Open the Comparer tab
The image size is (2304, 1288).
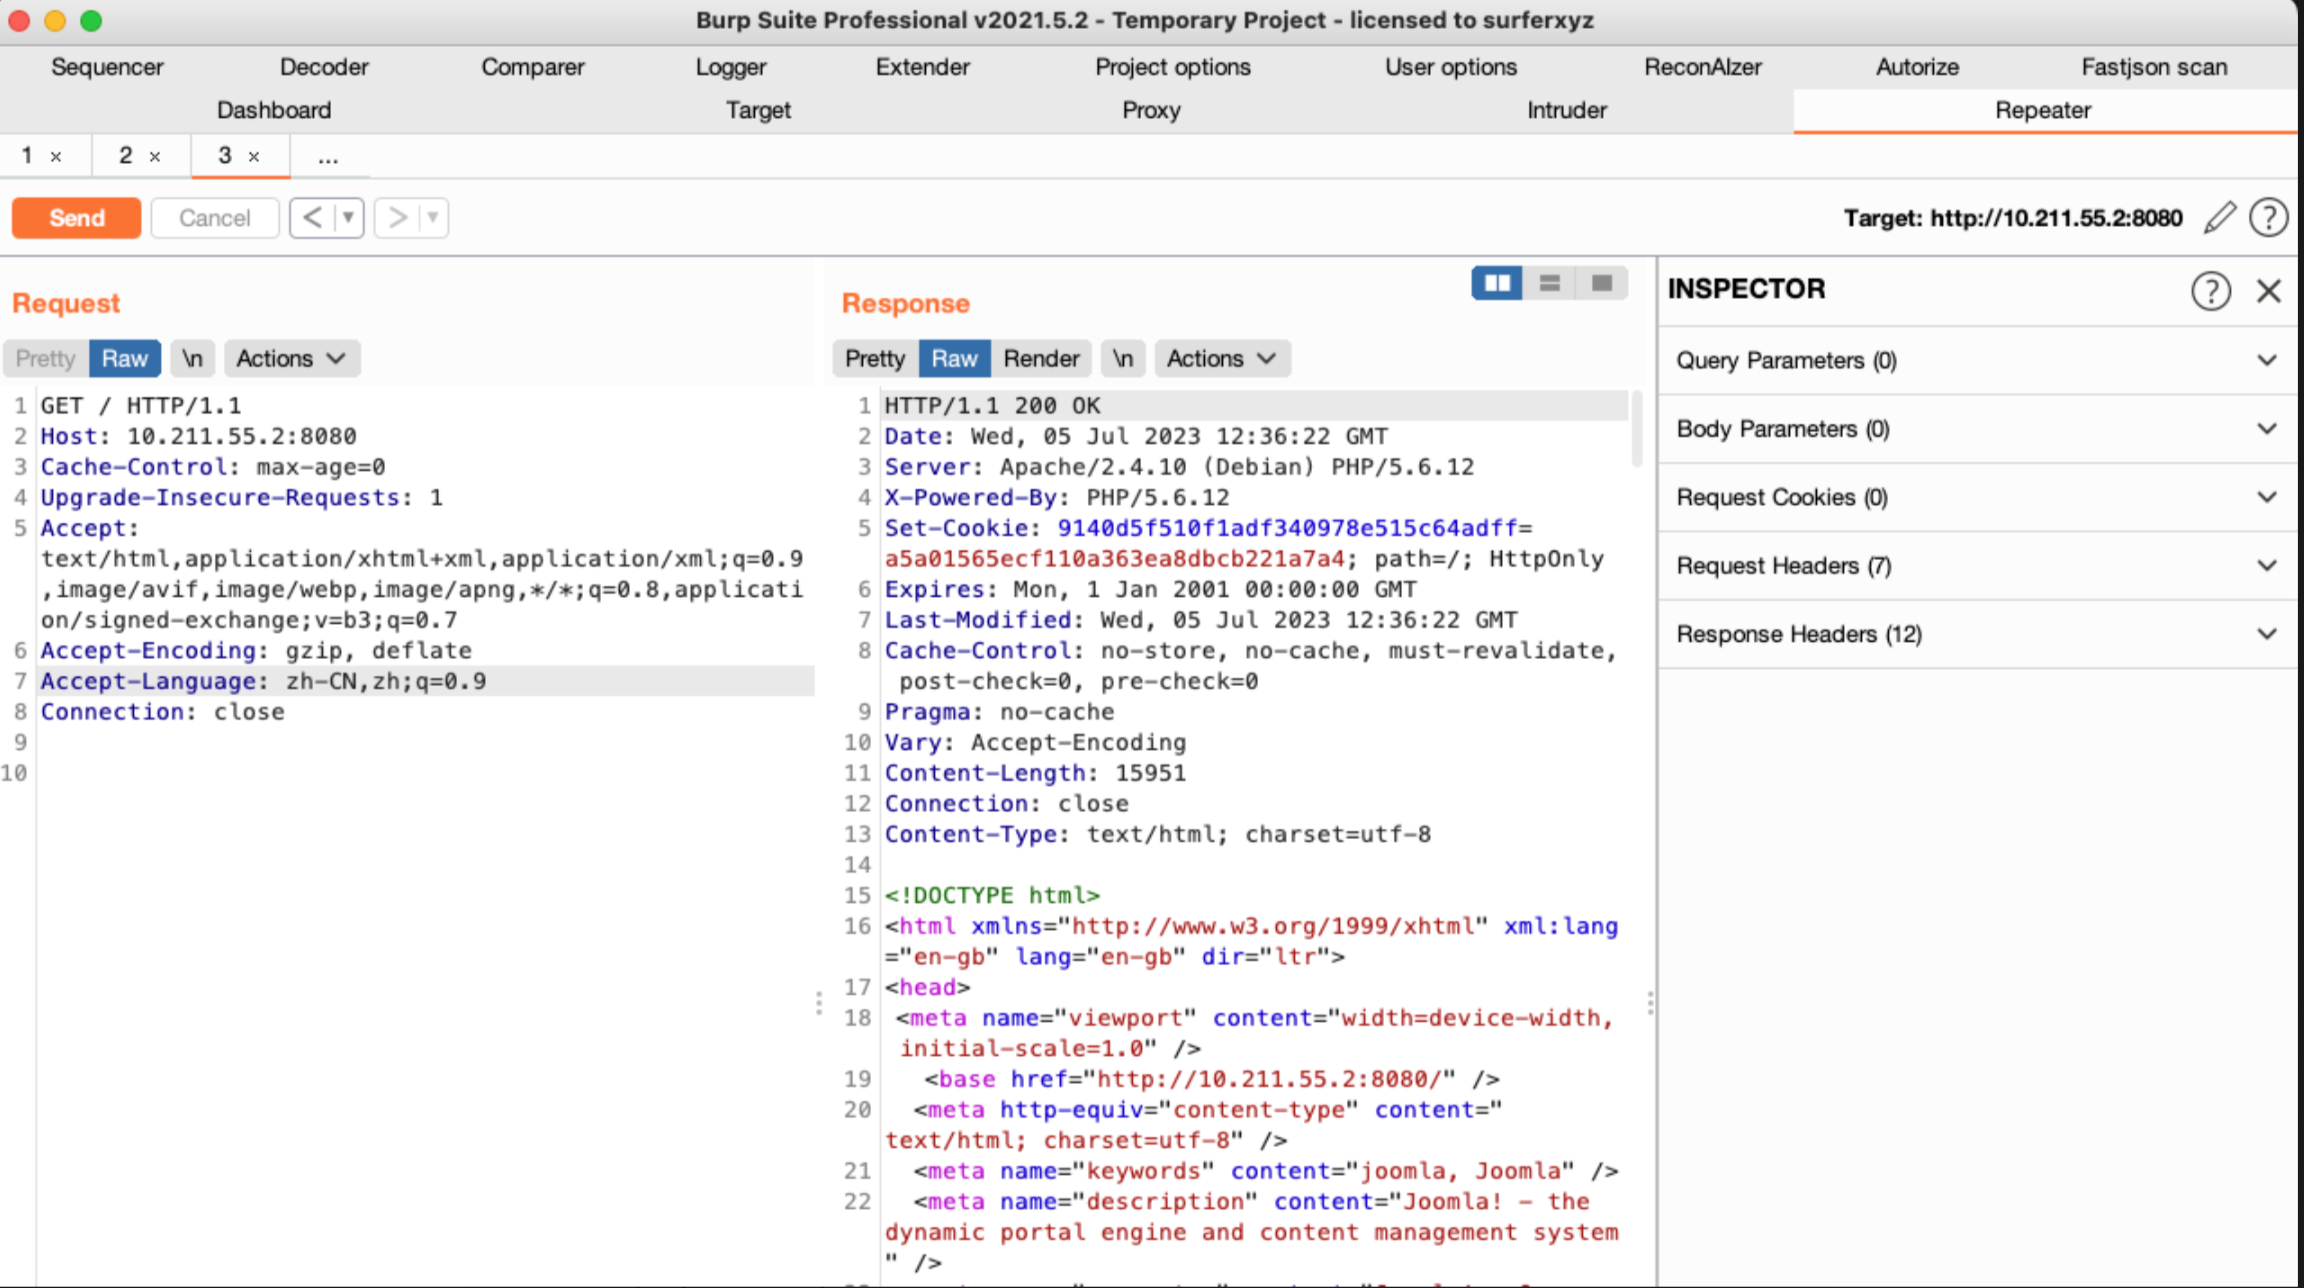tap(532, 67)
